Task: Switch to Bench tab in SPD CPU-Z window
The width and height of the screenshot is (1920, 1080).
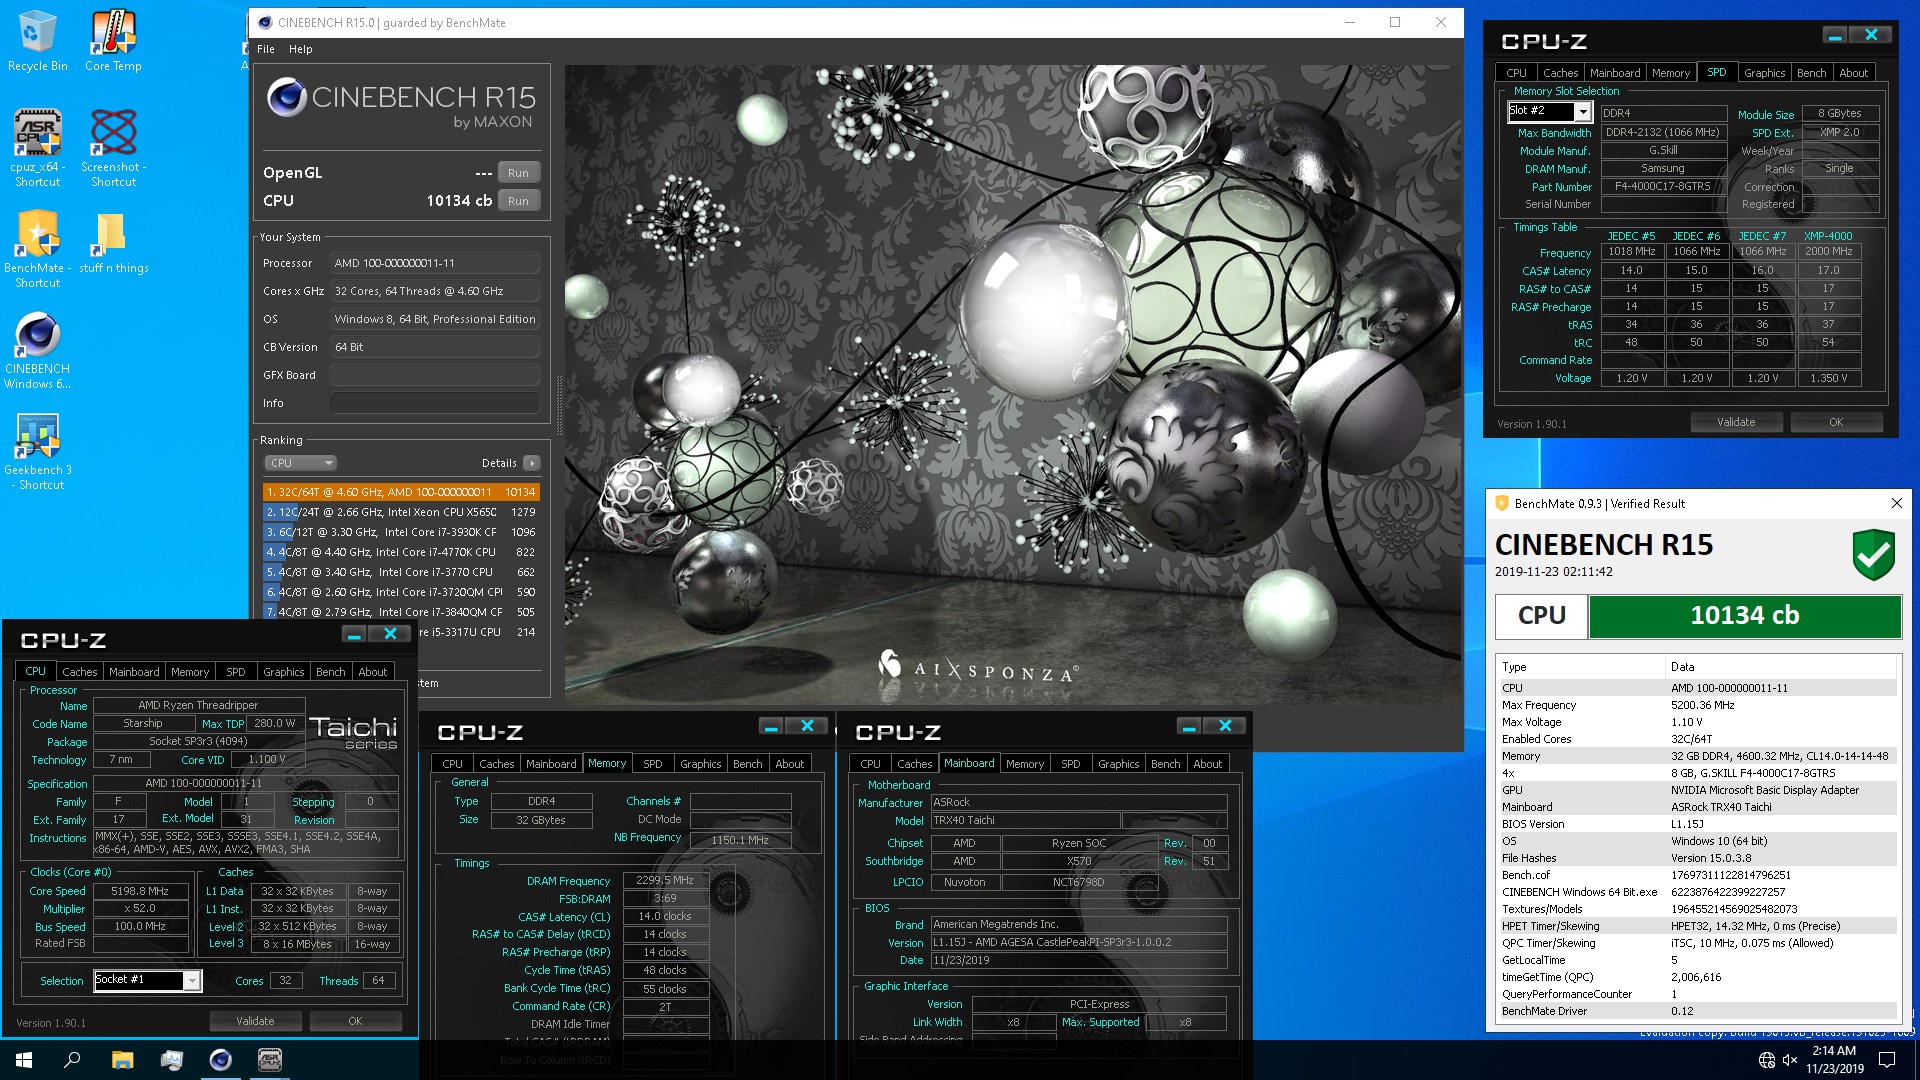Action: click(1811, 73)
